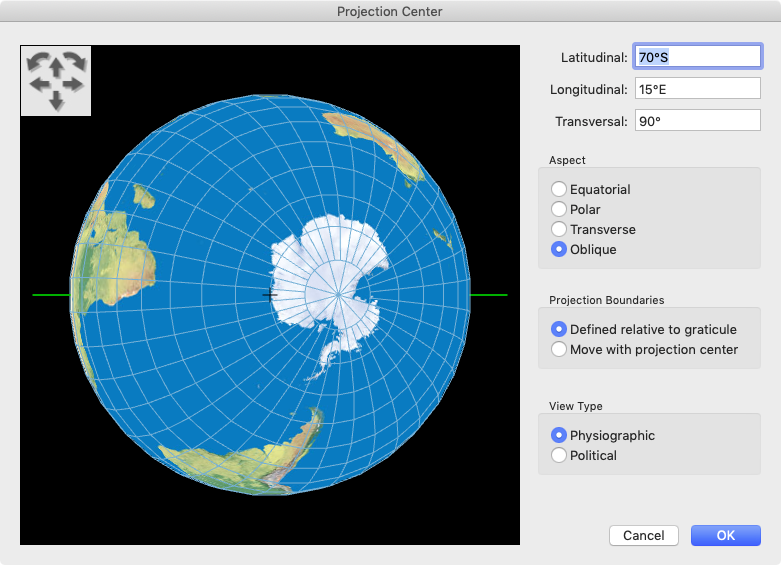Screen dimensions: 781x565
Task: Click the projection center crosshair on map
Action: [269, 295]
